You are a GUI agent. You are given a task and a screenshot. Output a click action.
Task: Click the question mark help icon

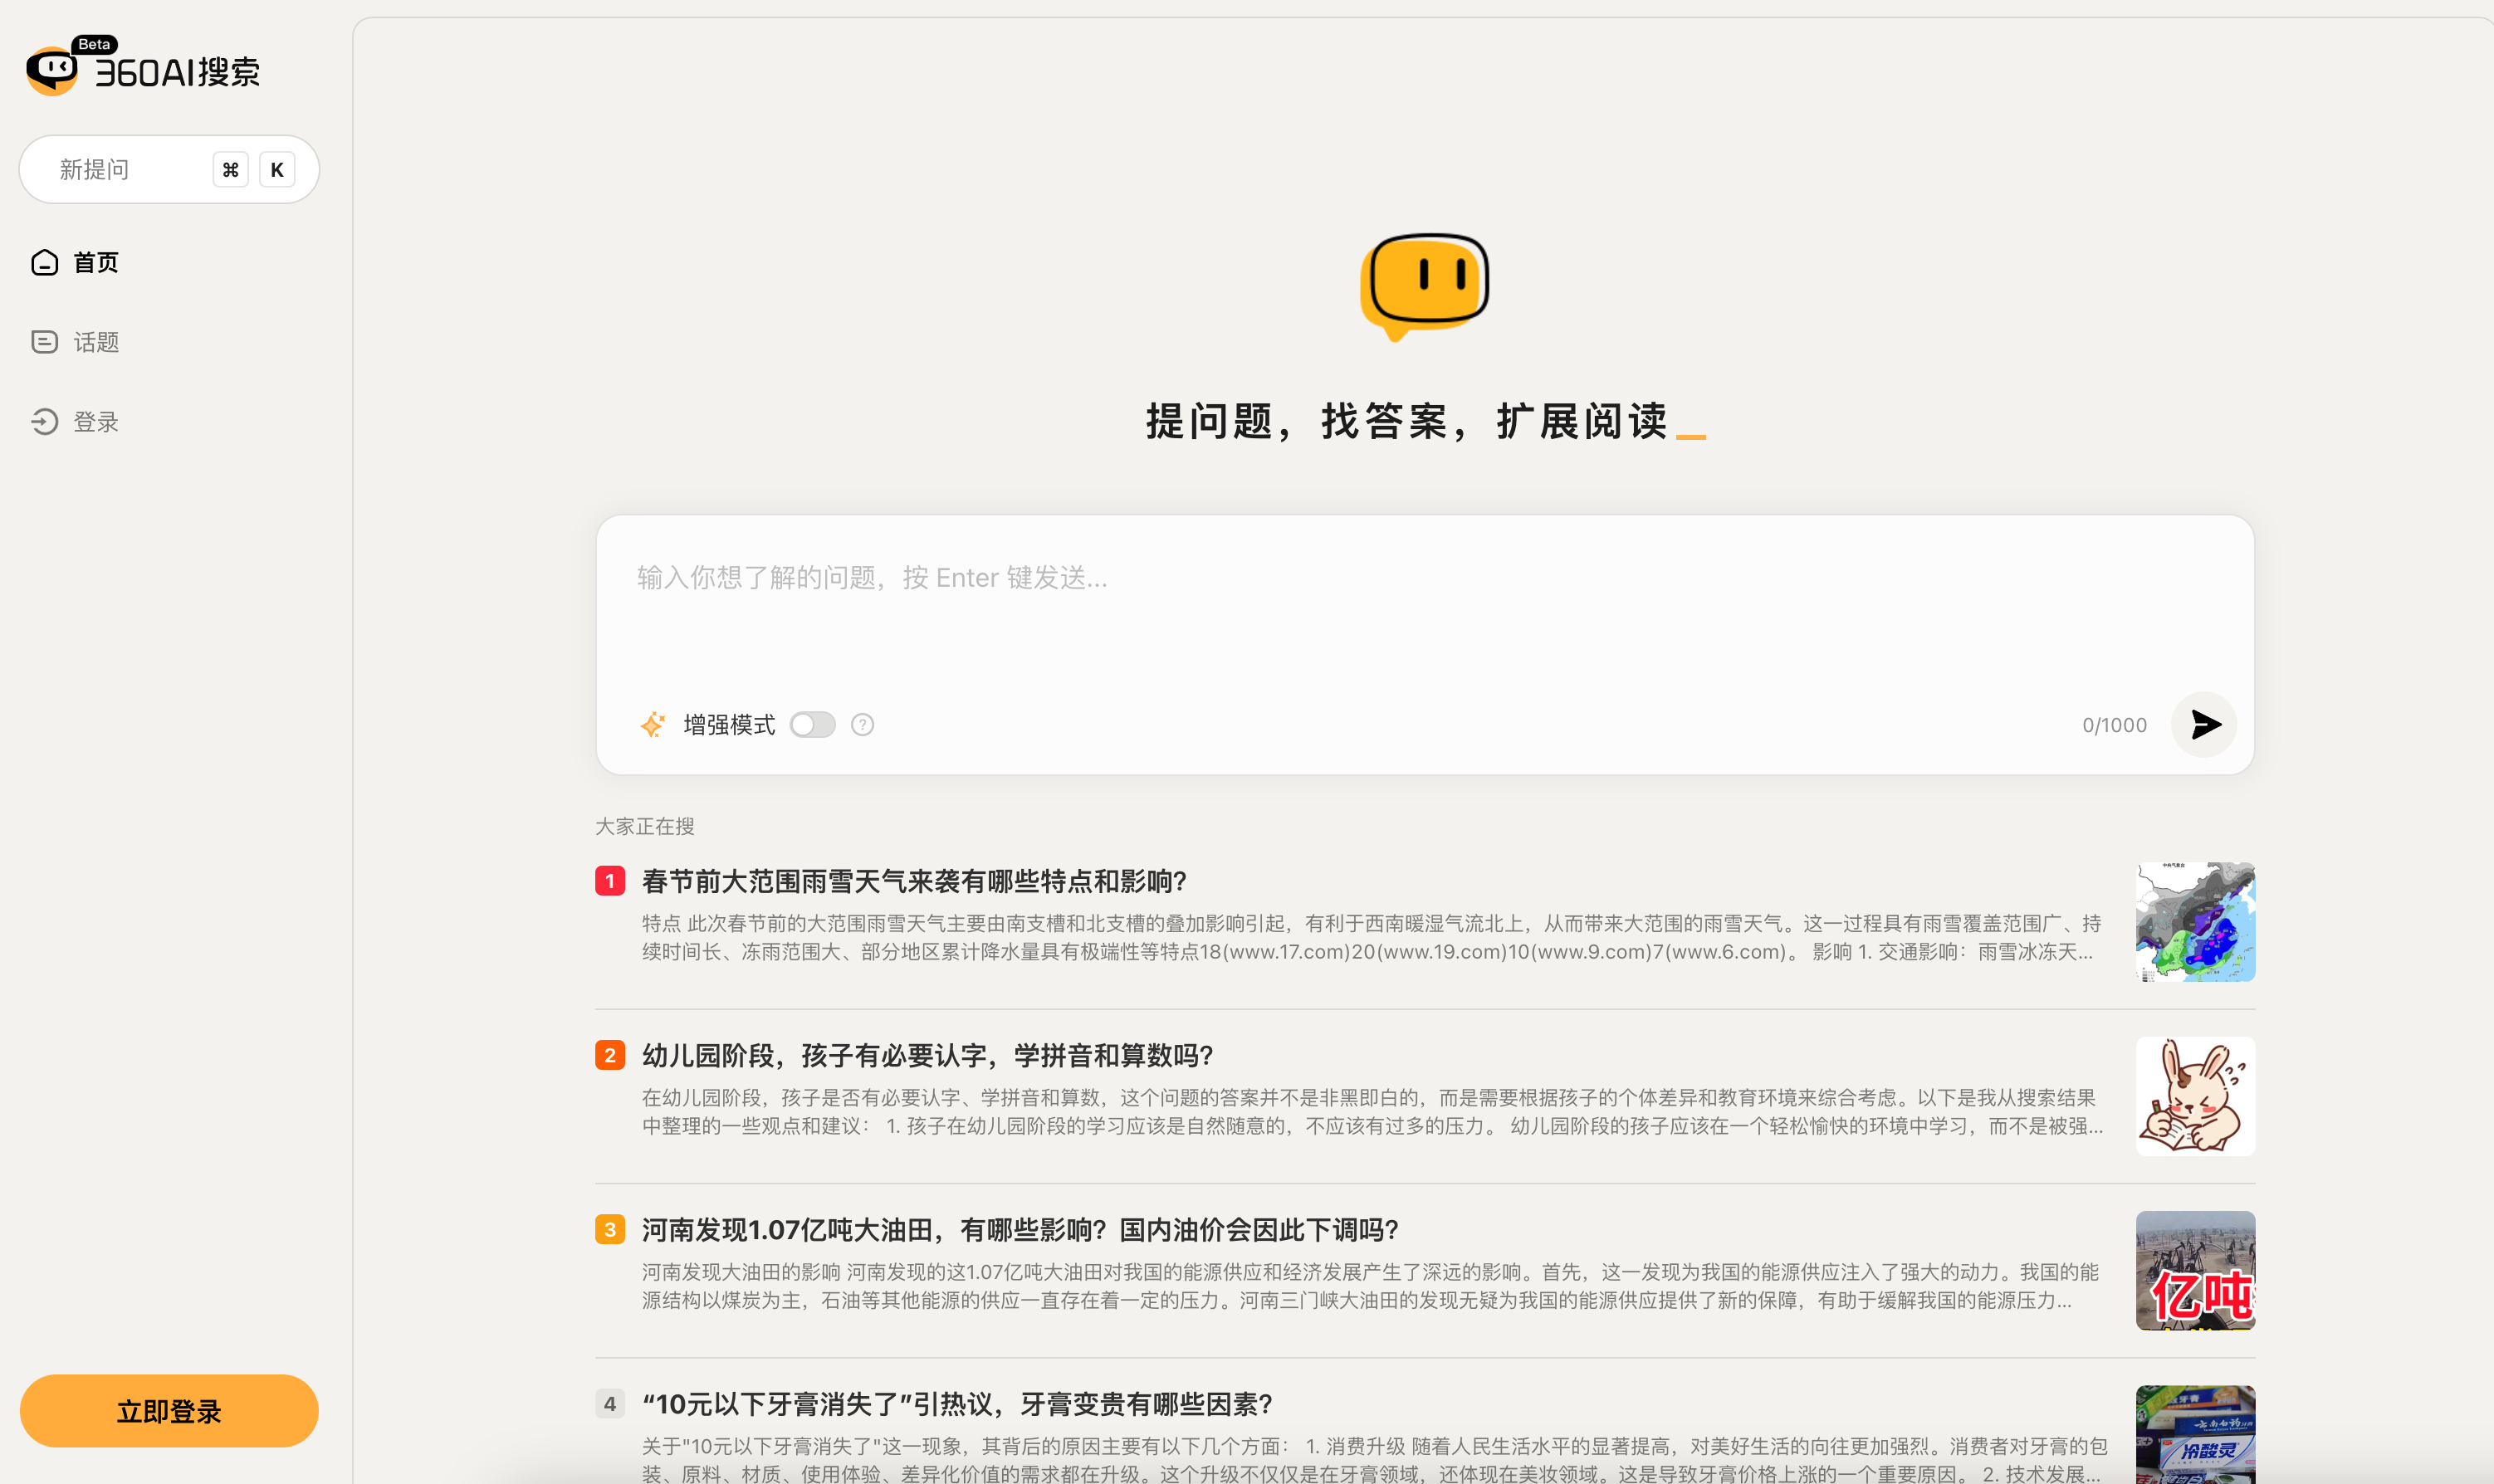click(862, 725)
